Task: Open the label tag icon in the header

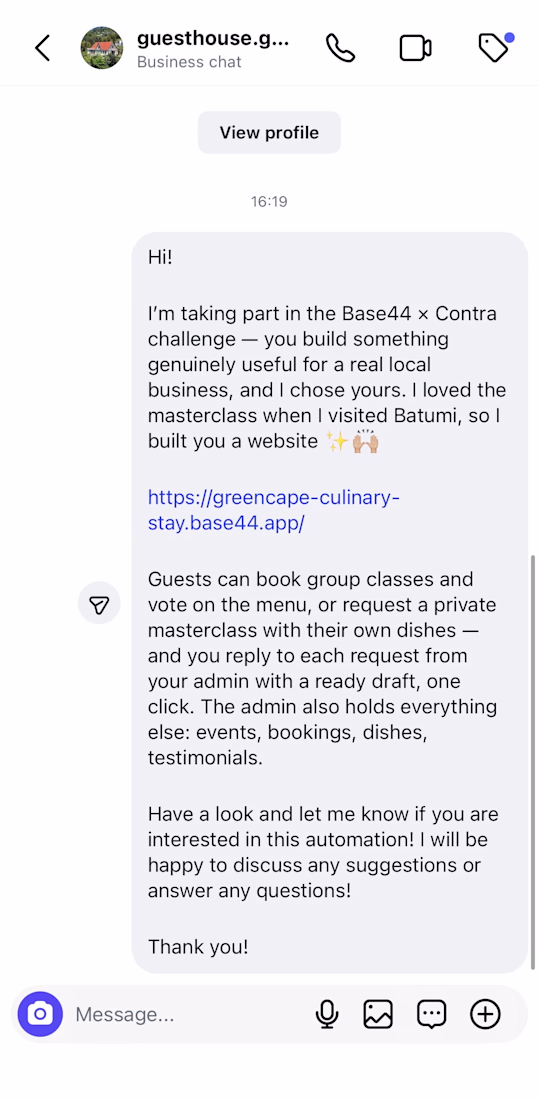Action: tap(493, 48)
